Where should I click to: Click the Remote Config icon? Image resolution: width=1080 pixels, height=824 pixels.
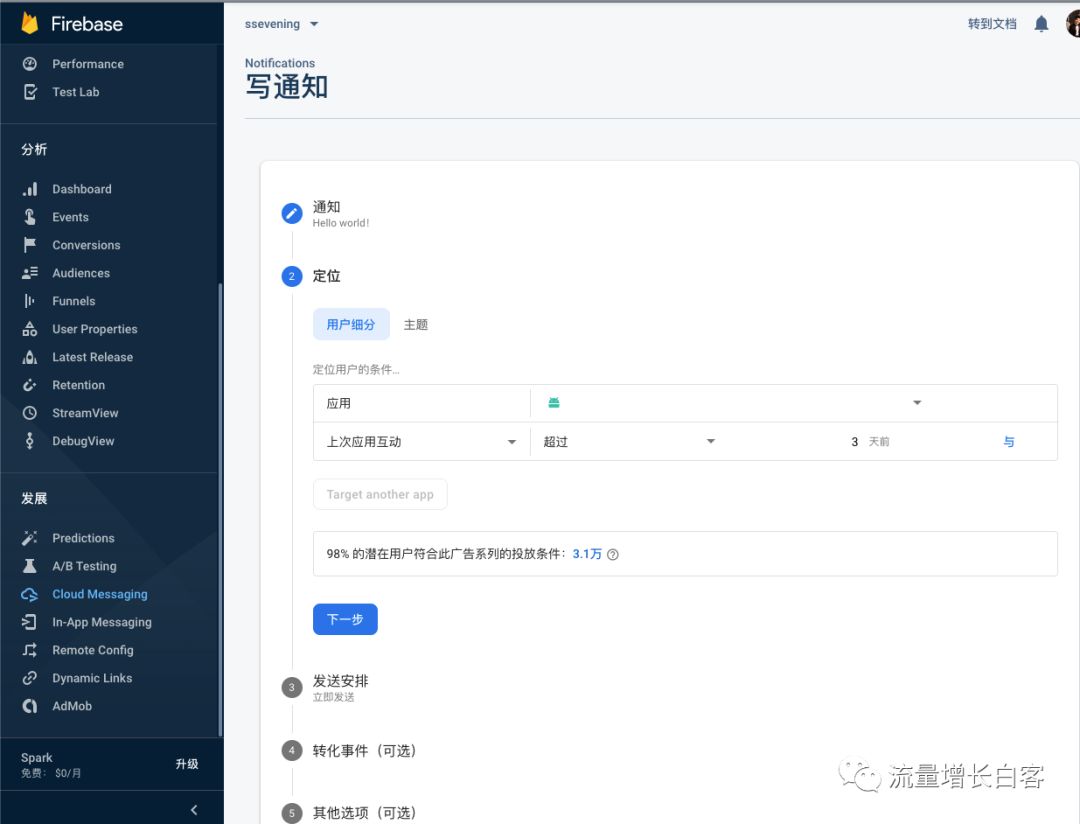[30, 650]
